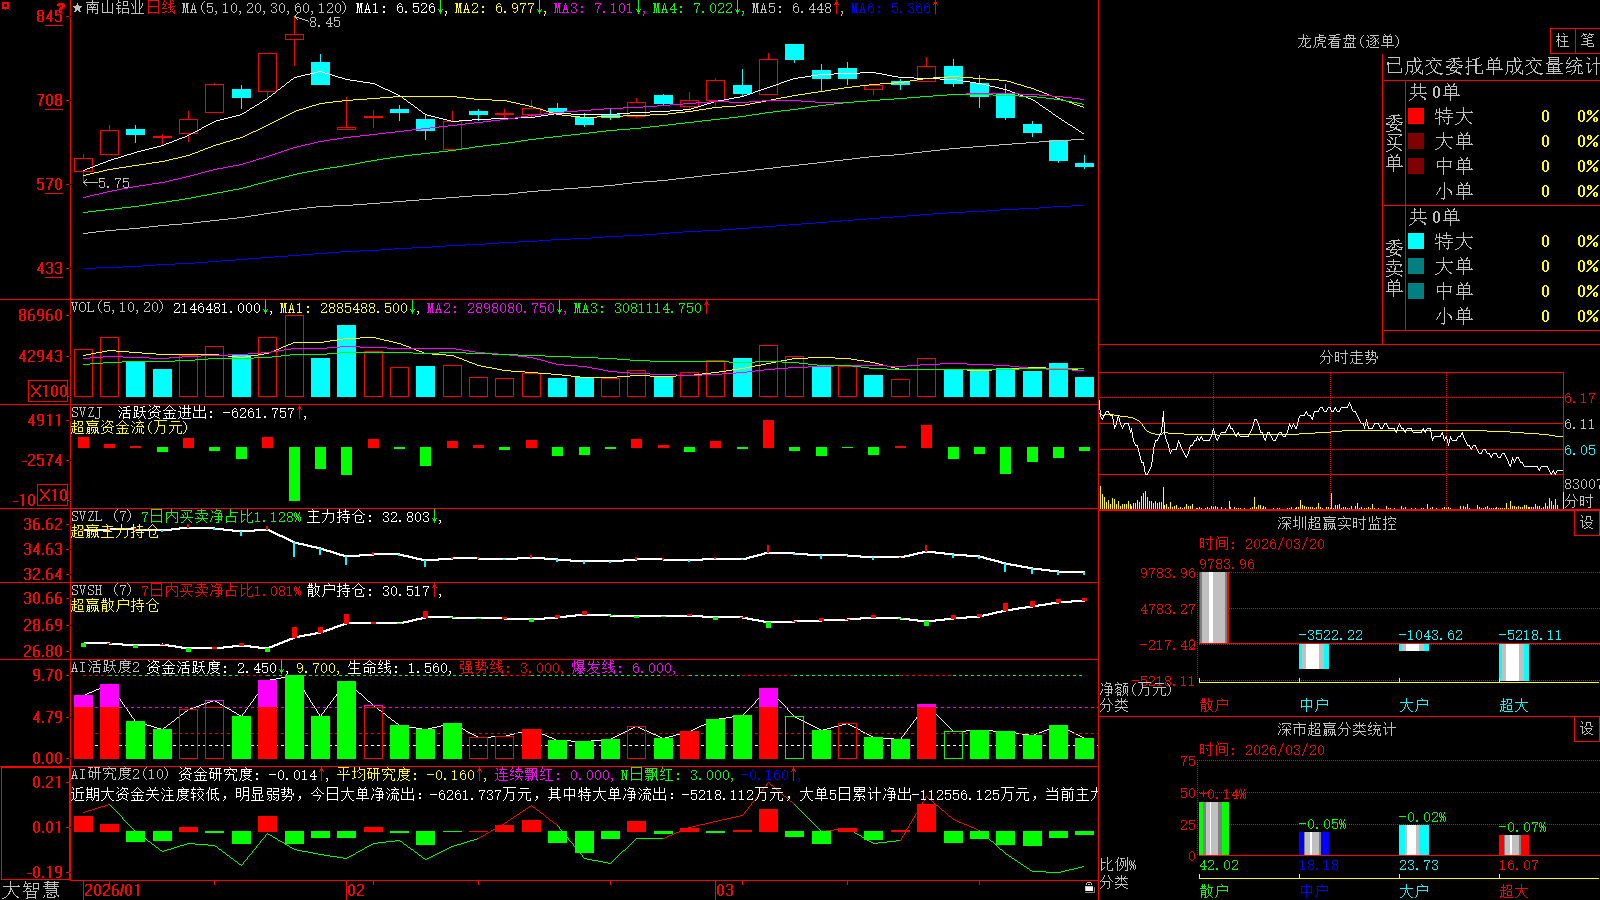Image resolution: width=1600 pixels, height=900 pixels.
Task: Click the 2026/01 date marker on timeline
Action: [112, 890]
